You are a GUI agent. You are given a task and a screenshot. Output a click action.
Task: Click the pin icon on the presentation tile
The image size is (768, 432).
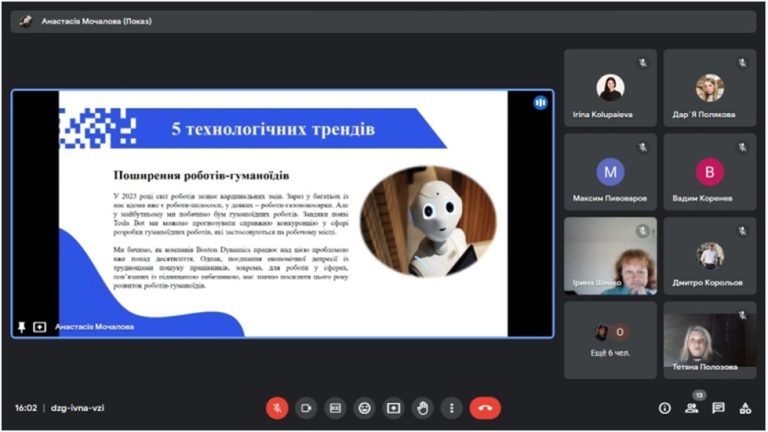[x=22, y=327]
